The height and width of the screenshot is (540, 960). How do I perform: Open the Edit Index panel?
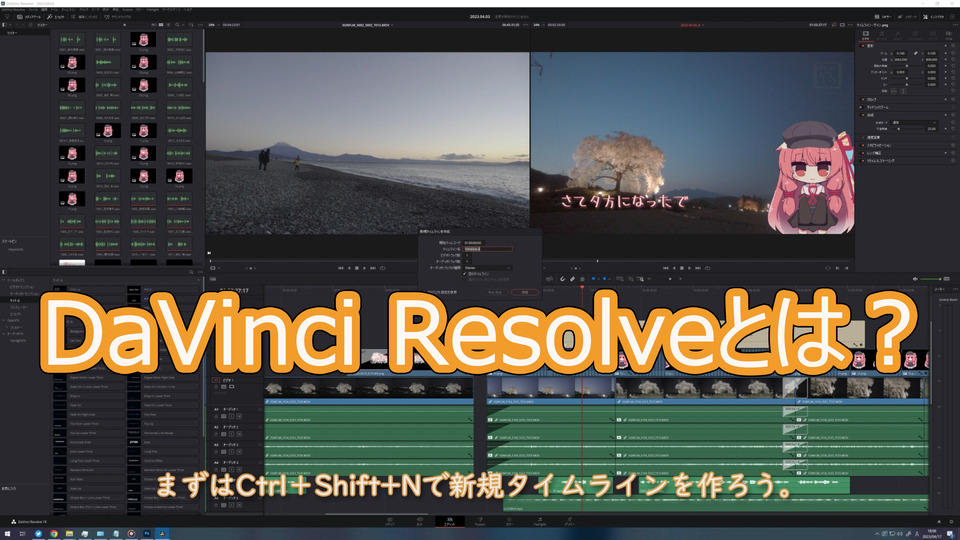pos(84,17)
